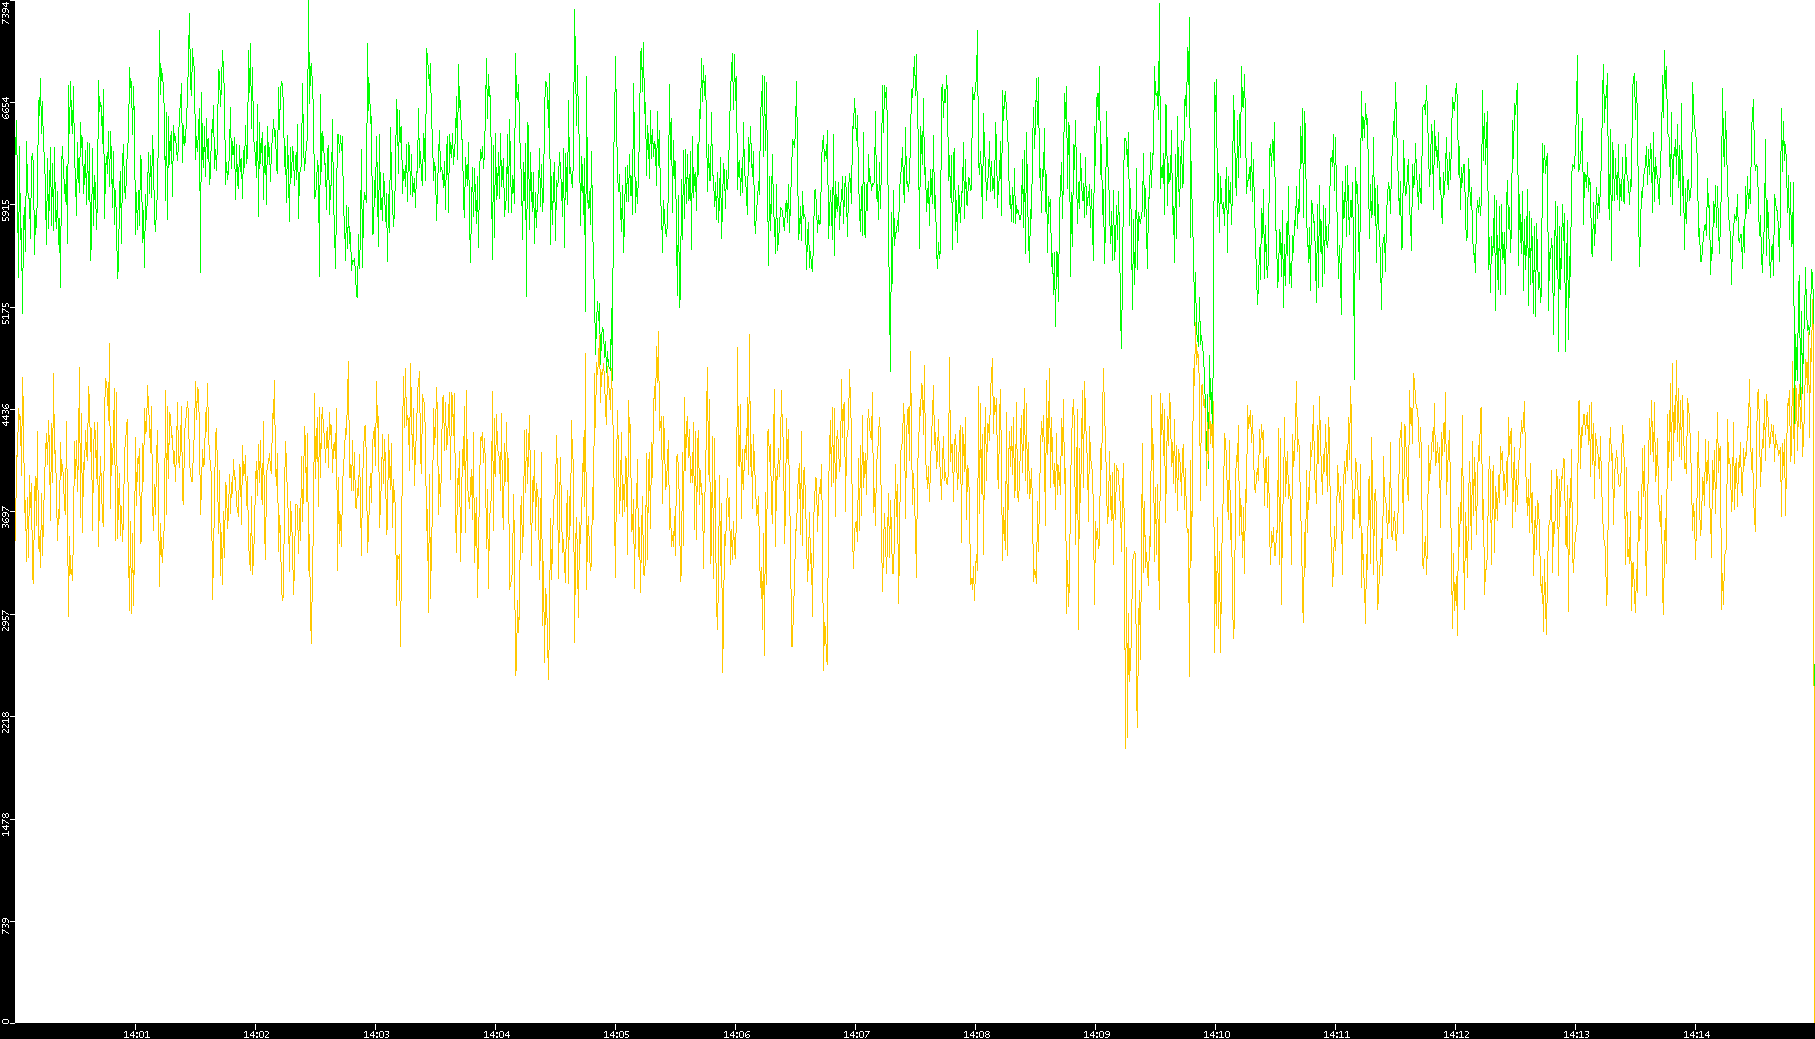Screen dimensions: 1815x1039
Task: Click the 2218 y-axis label
Action: pos(7,722)
